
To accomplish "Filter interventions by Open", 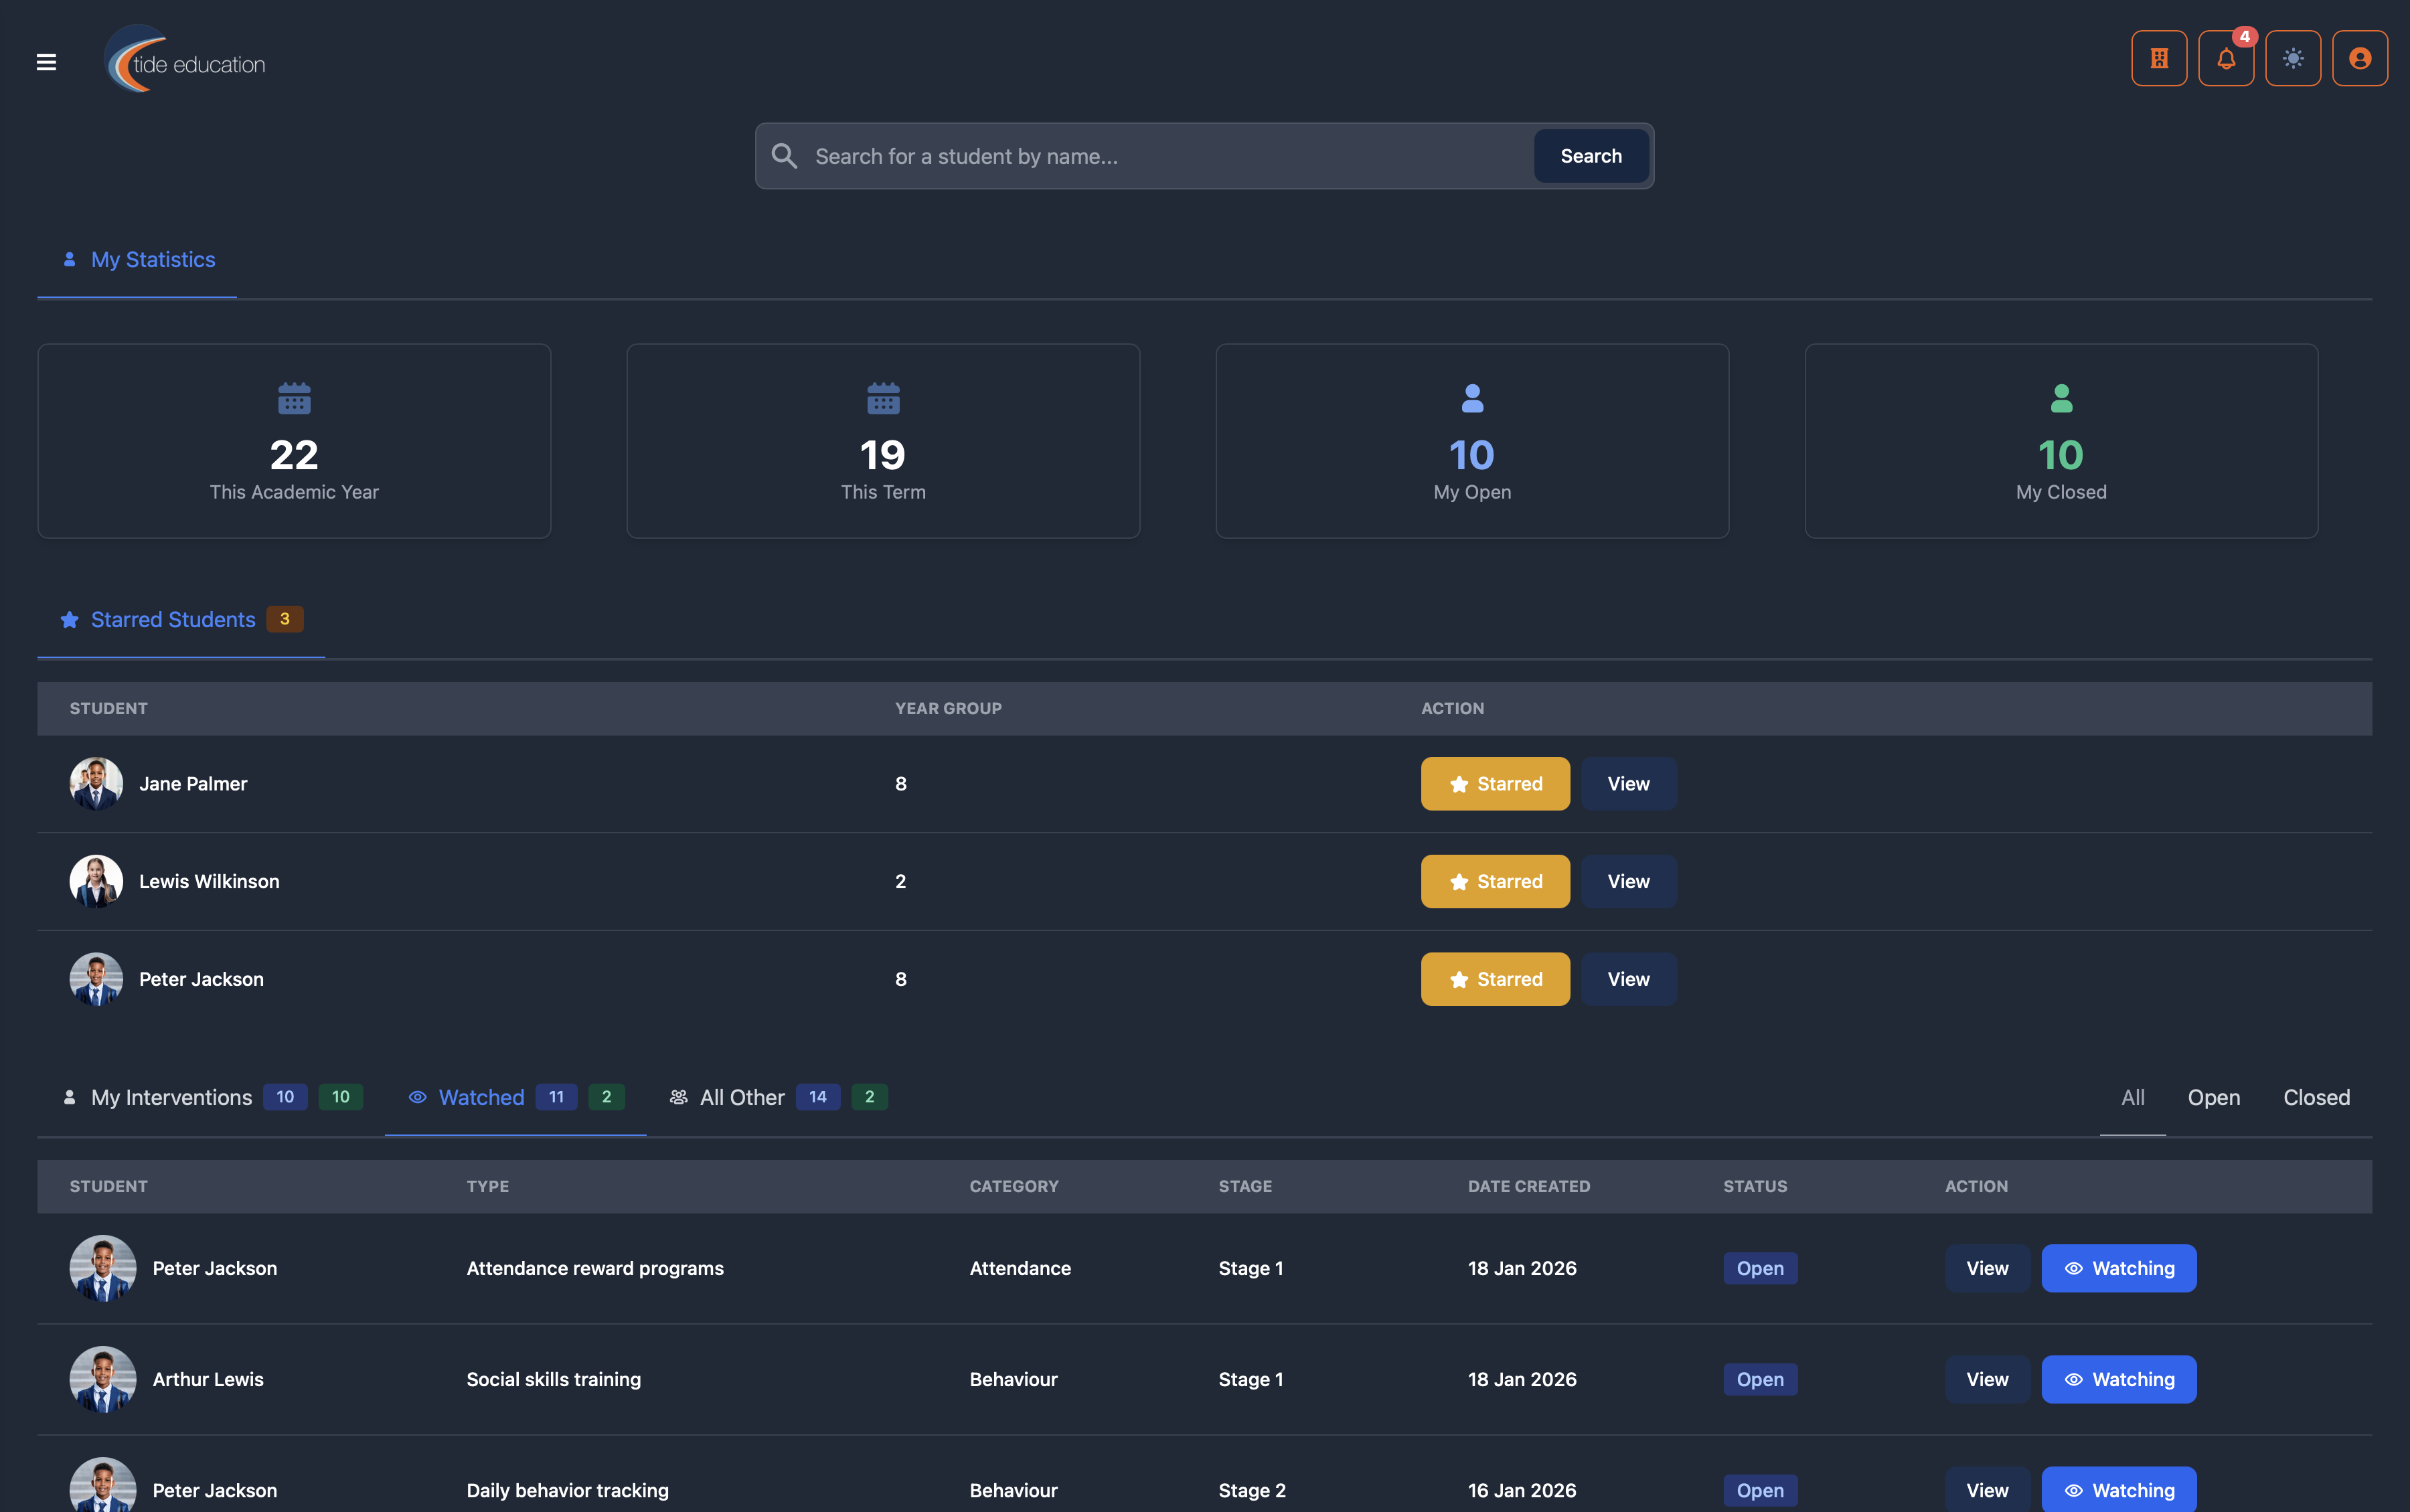I will (x=2213, y=1097).
